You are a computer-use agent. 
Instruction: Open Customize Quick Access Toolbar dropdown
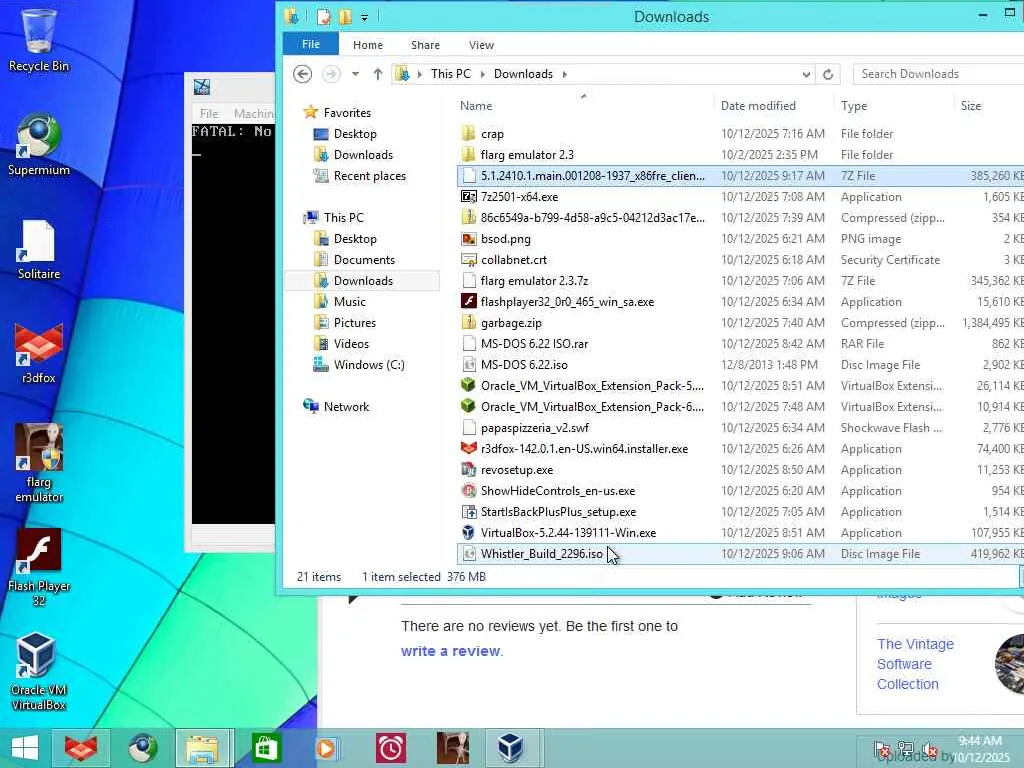point(364,17)
